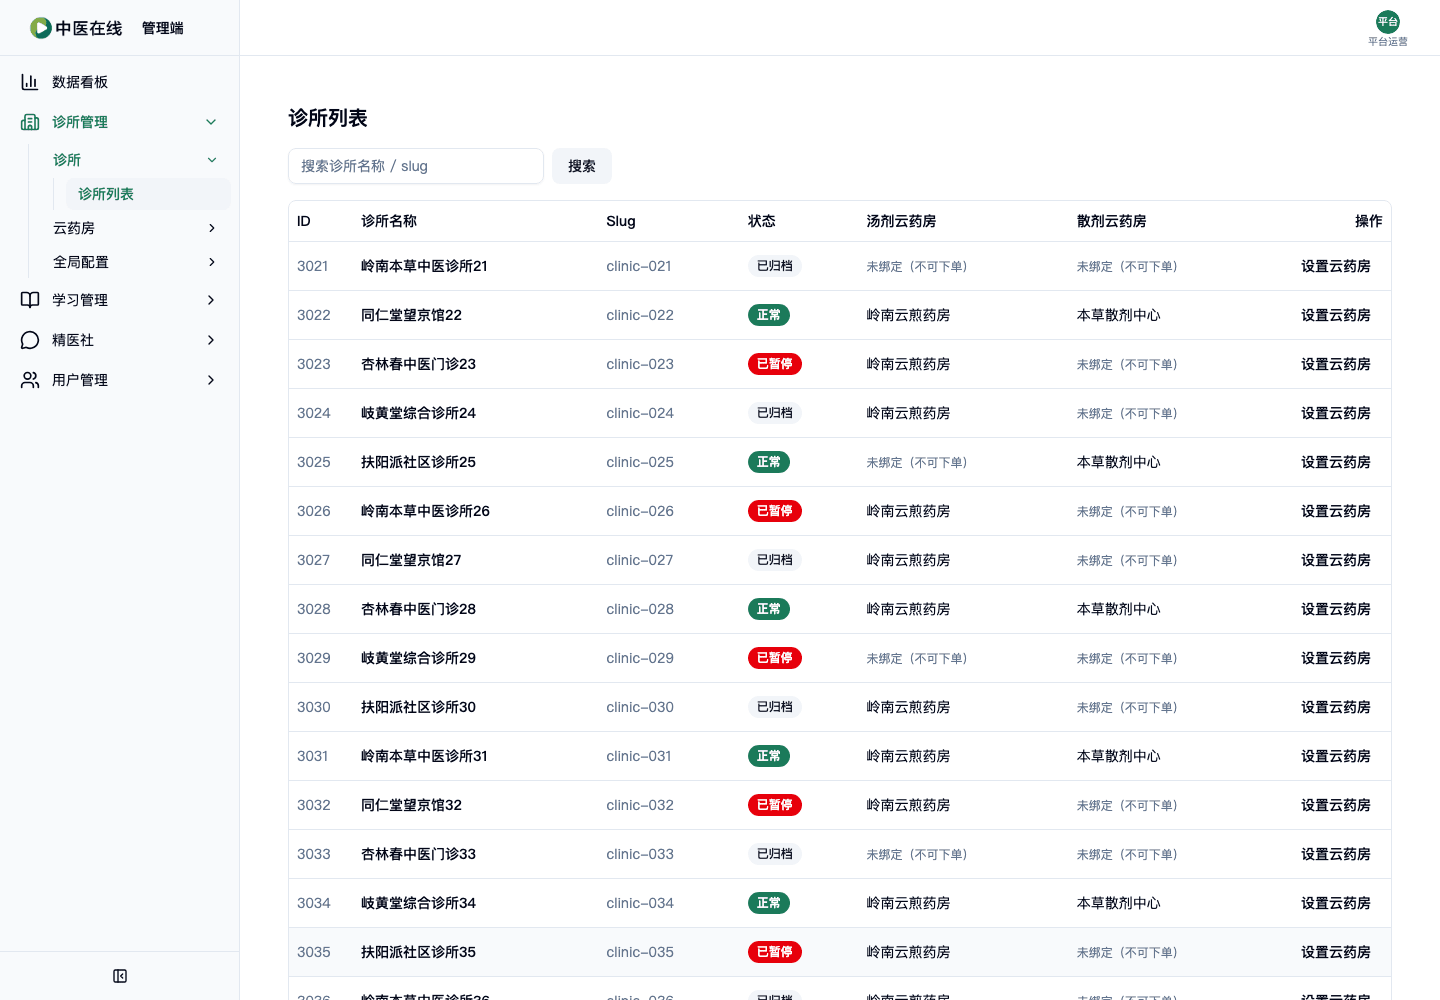Collapse the 诊所 submenu chevron
The height and width of the screenshot is (1000, 1440).
click(x=212, y=160)
